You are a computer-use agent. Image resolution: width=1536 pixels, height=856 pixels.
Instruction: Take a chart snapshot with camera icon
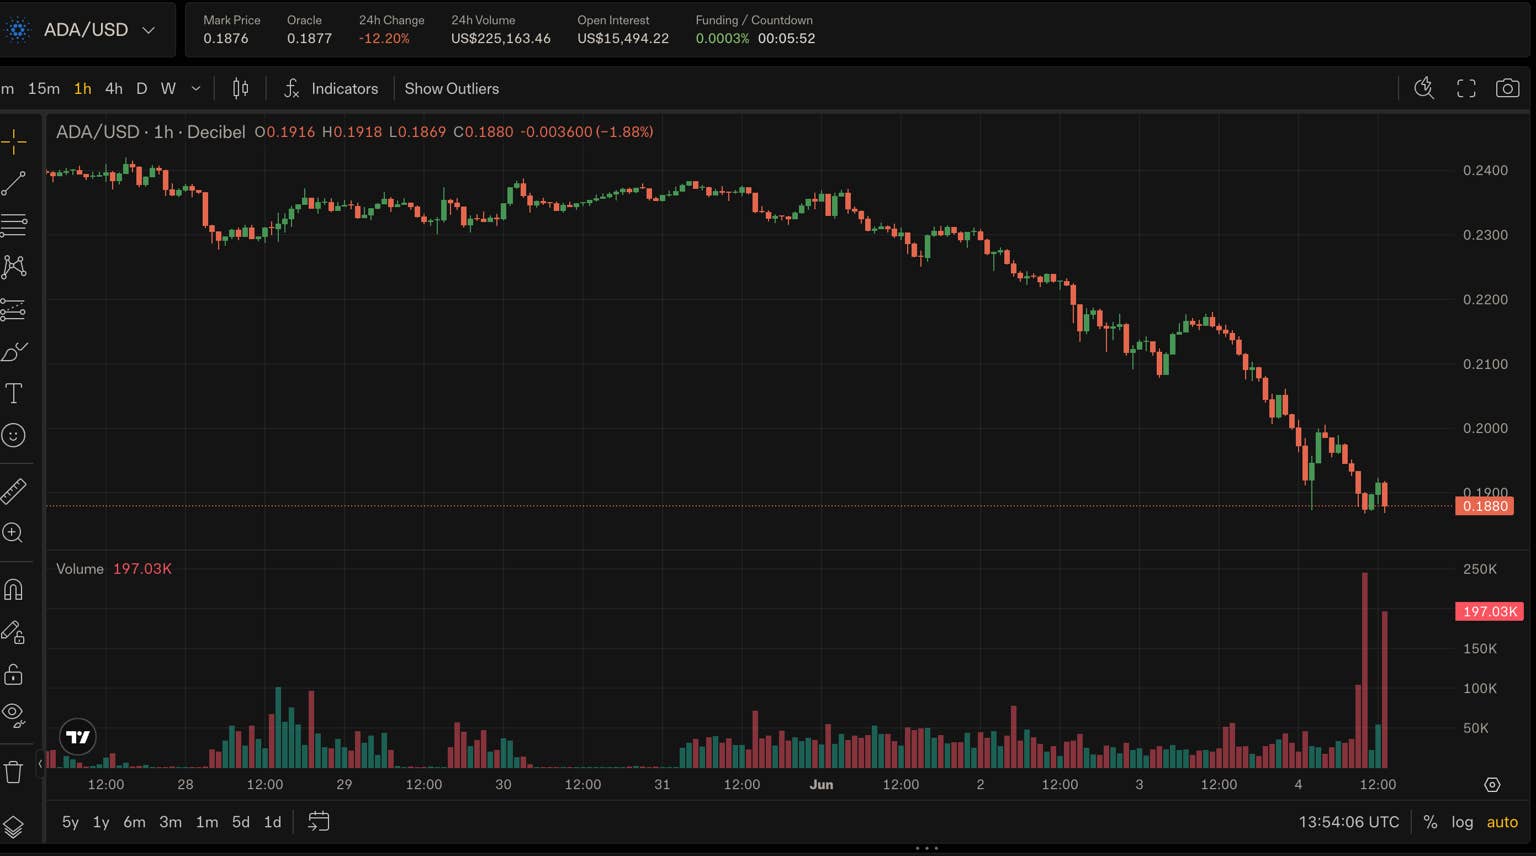[x=1507, y=89]
